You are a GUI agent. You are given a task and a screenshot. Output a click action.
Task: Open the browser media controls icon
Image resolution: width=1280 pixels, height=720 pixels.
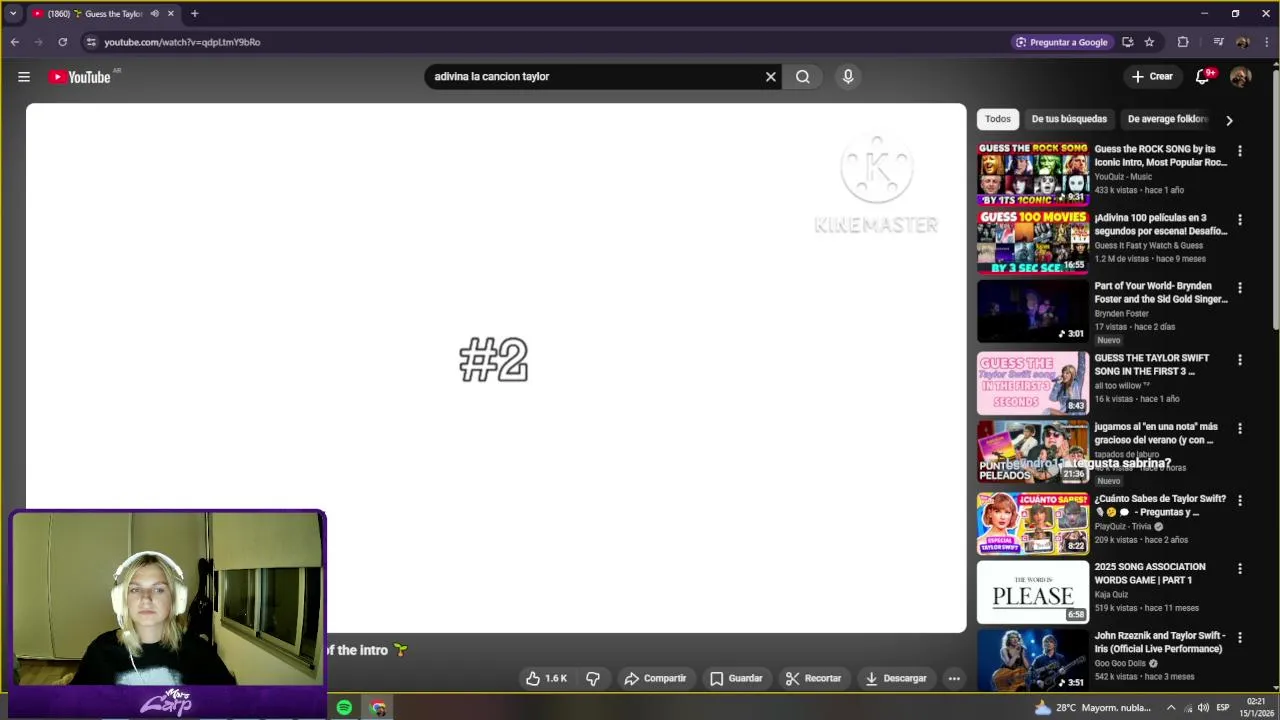[1218, 42]
